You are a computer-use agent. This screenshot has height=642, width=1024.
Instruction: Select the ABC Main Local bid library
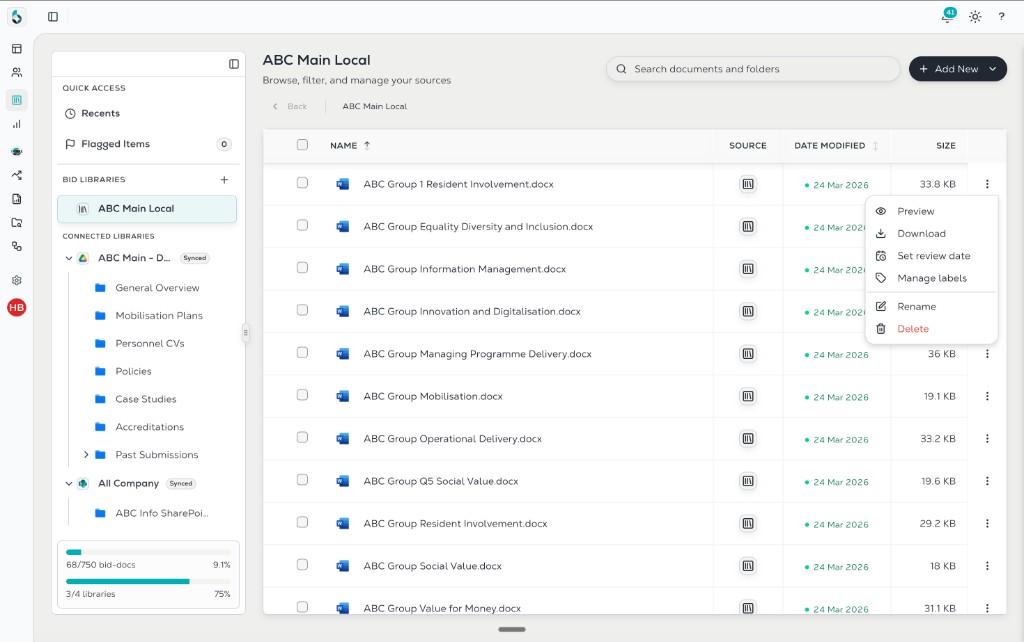click(x=147, y=209)
